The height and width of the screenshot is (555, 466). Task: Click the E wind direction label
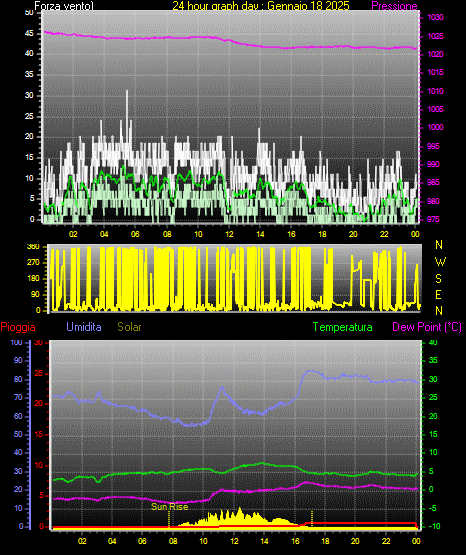(438, 294)
